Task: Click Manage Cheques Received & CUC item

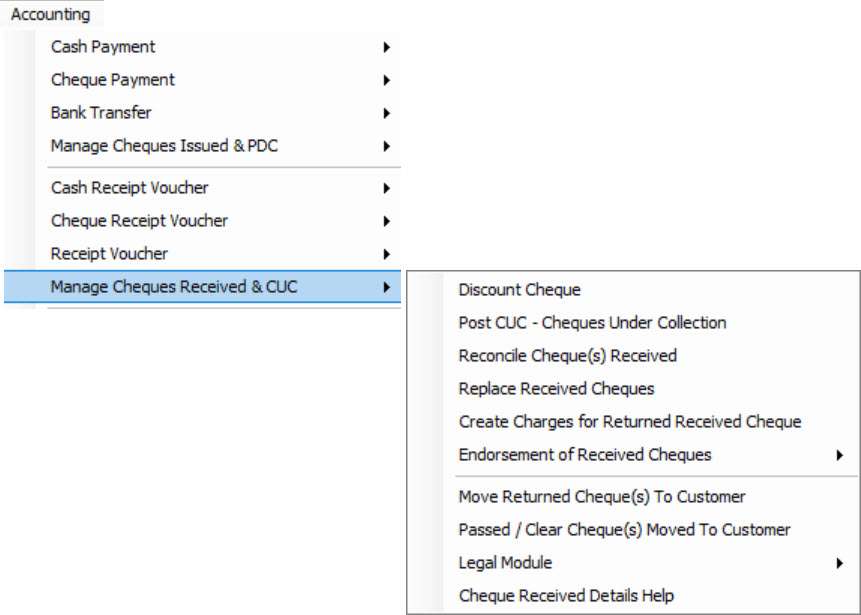Action: coord(202,287)
